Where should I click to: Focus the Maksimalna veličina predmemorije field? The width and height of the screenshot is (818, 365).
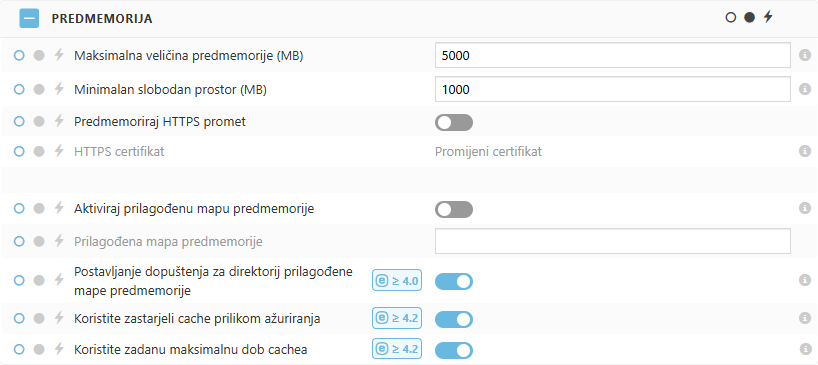pyautogui.click(x=613, y=55)
